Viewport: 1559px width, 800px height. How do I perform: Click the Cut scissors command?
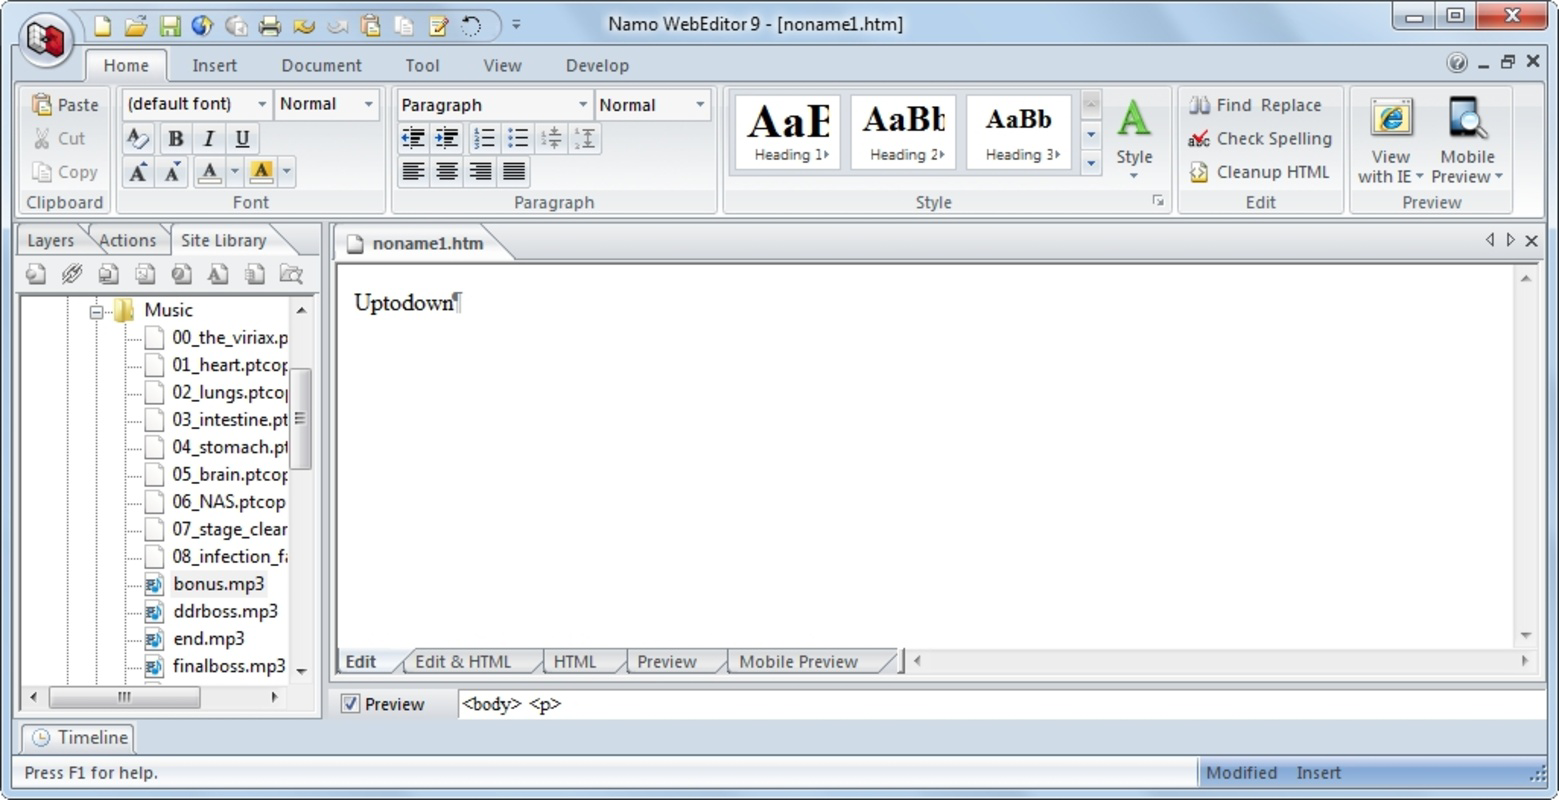click(x=59, y=138)
